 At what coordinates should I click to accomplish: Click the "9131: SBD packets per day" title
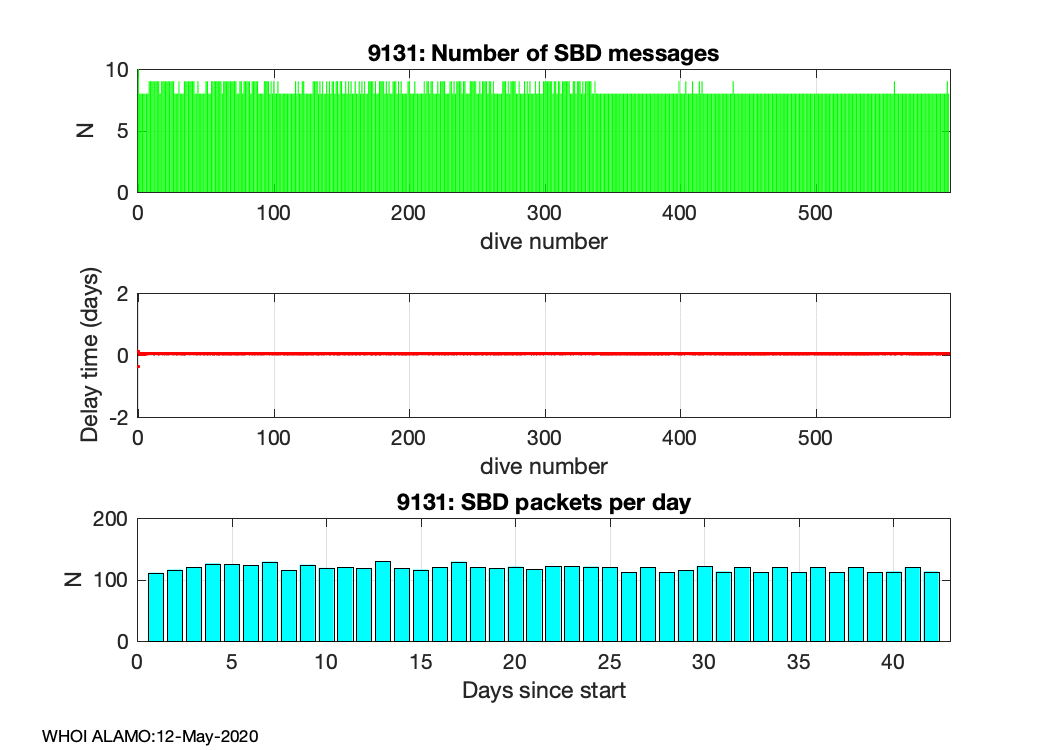pyautogui.click(x=543, y=503)
